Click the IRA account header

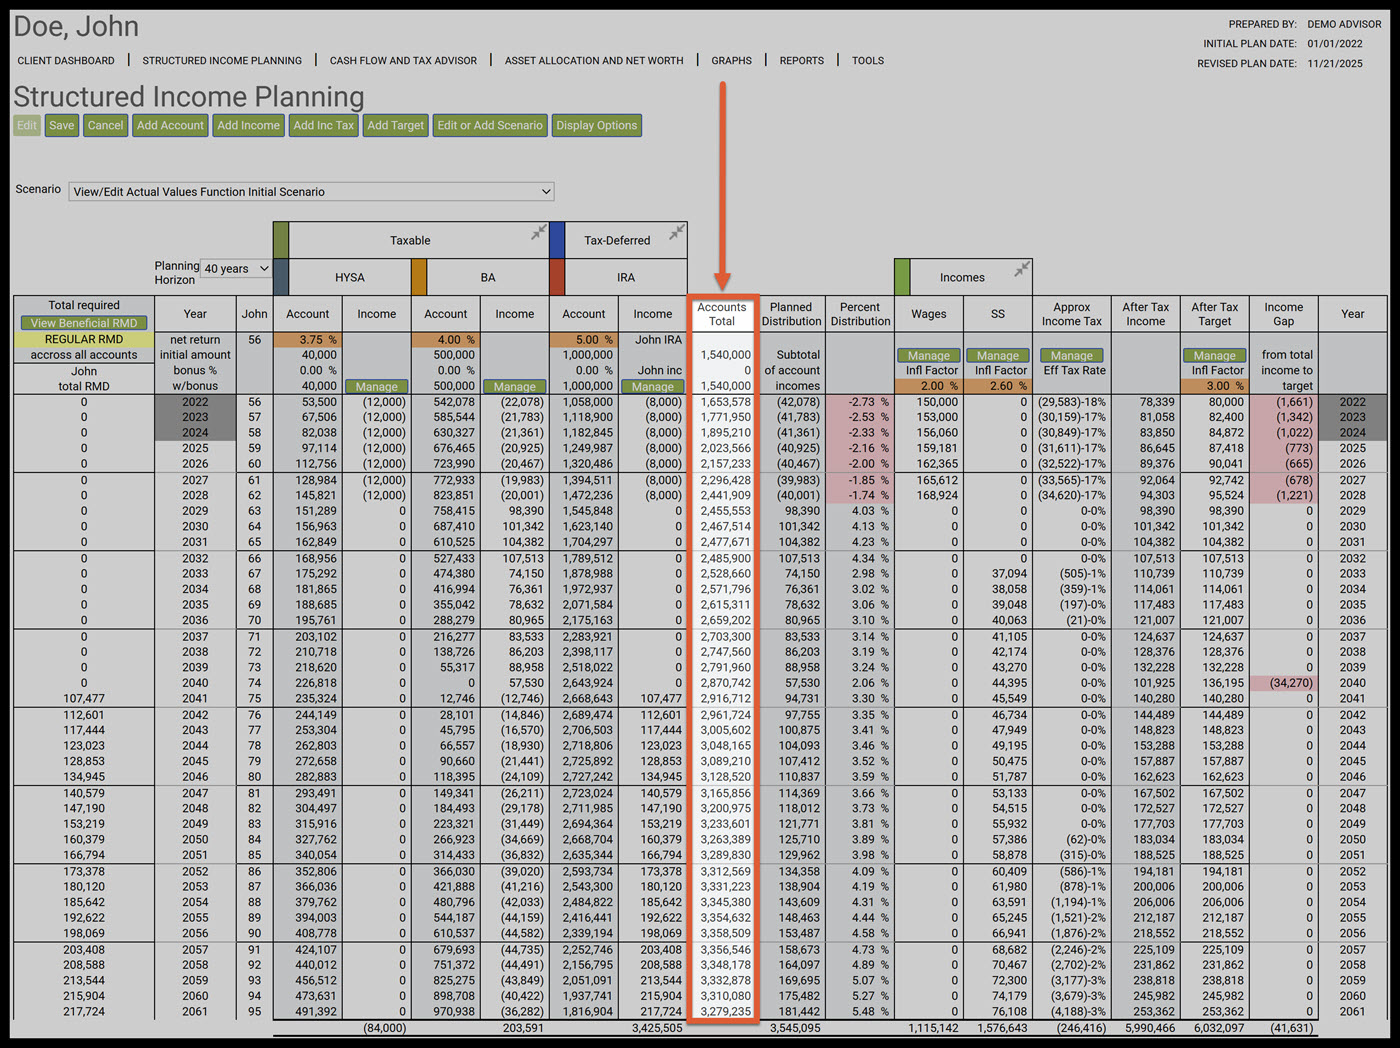[626, 278]
